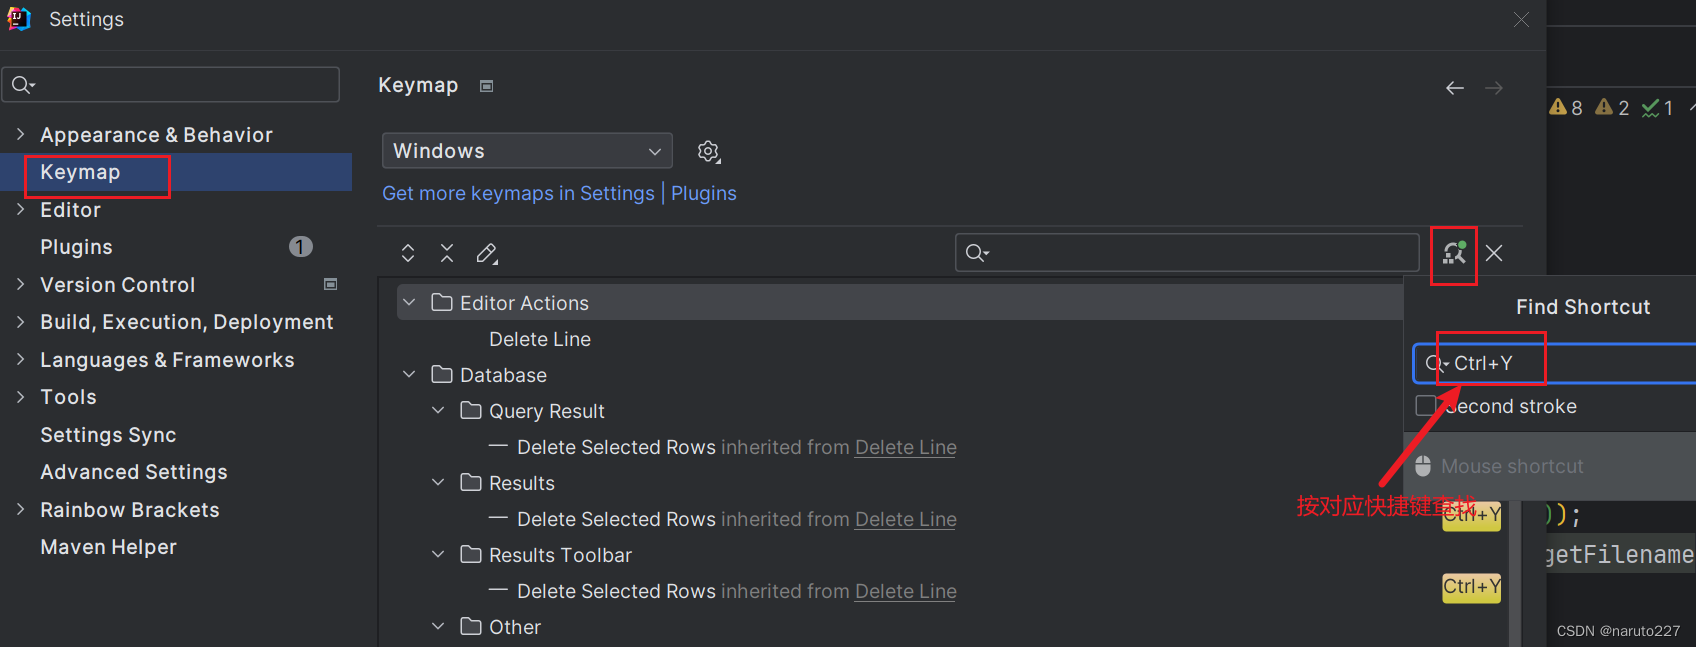Open Advanced Settings in sidebar

[134, 472]
